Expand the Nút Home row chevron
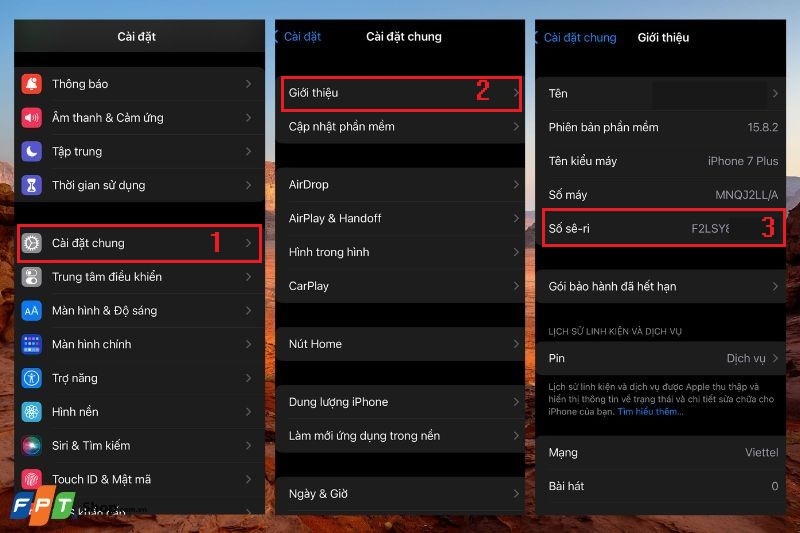 tap(516, 344)
